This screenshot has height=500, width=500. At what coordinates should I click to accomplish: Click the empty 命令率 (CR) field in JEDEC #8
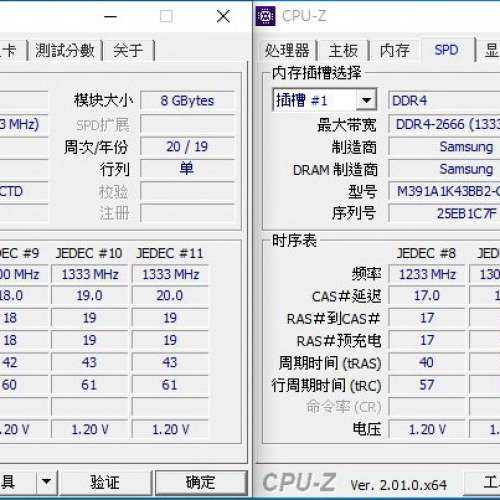427,407
